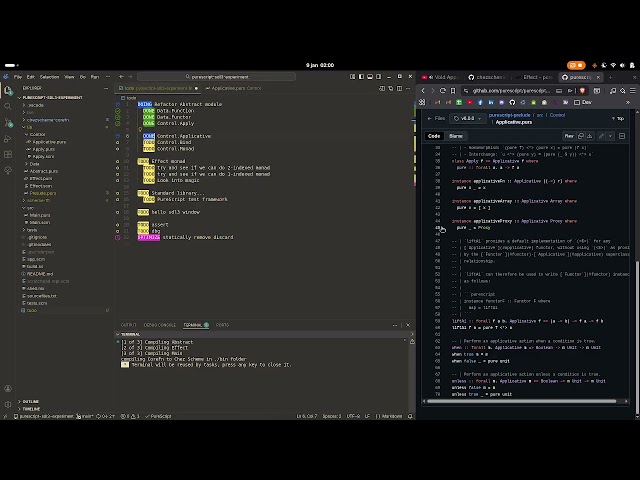Click the split editor icon above the editor

(x=399, y=88)
